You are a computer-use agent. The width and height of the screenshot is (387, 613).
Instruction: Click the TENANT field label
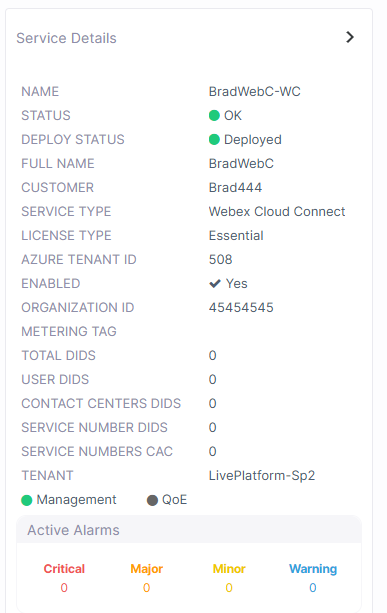47,475
